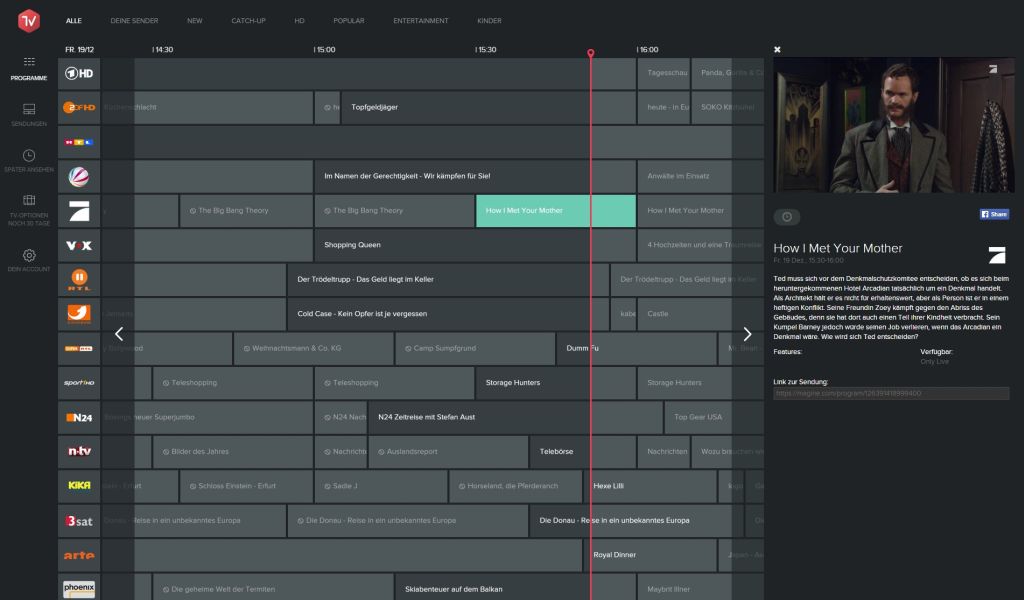Open the Bilder des Jahres programme

pyautogui.click(x=232, y=452)
